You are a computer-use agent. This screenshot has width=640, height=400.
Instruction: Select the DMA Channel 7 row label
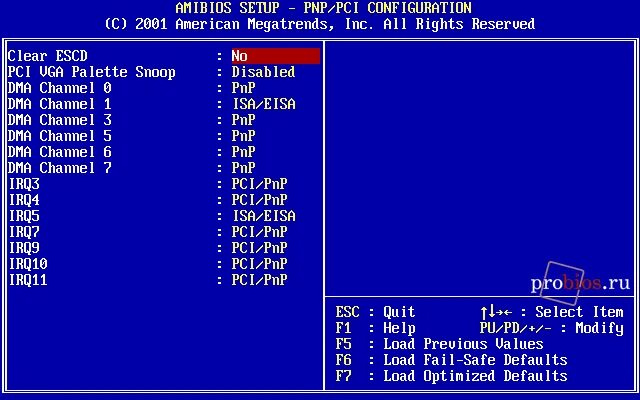pos(60,168)
